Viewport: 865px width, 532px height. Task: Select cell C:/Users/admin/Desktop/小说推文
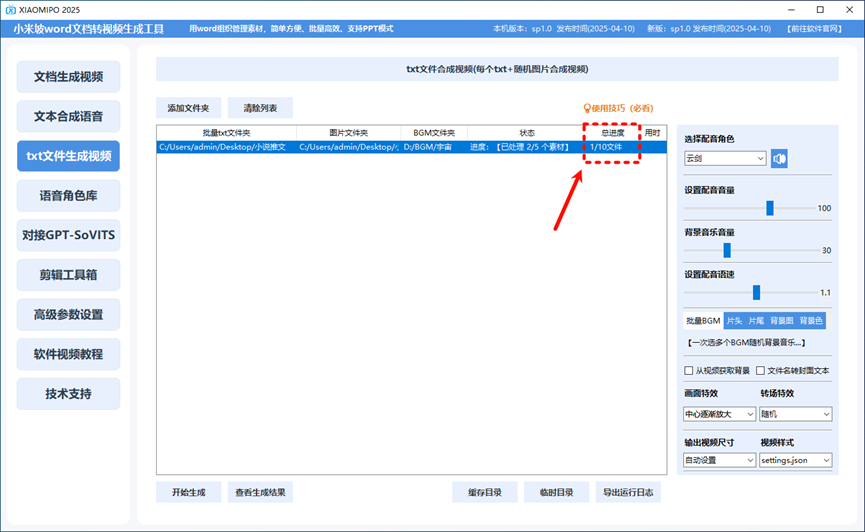[x=226, y=147]
